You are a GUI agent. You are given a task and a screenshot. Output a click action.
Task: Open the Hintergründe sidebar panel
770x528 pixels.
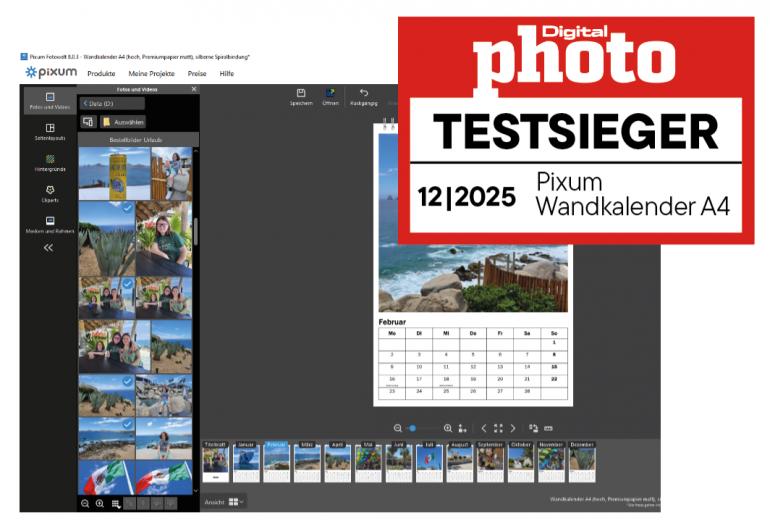[x=50, y=163]
